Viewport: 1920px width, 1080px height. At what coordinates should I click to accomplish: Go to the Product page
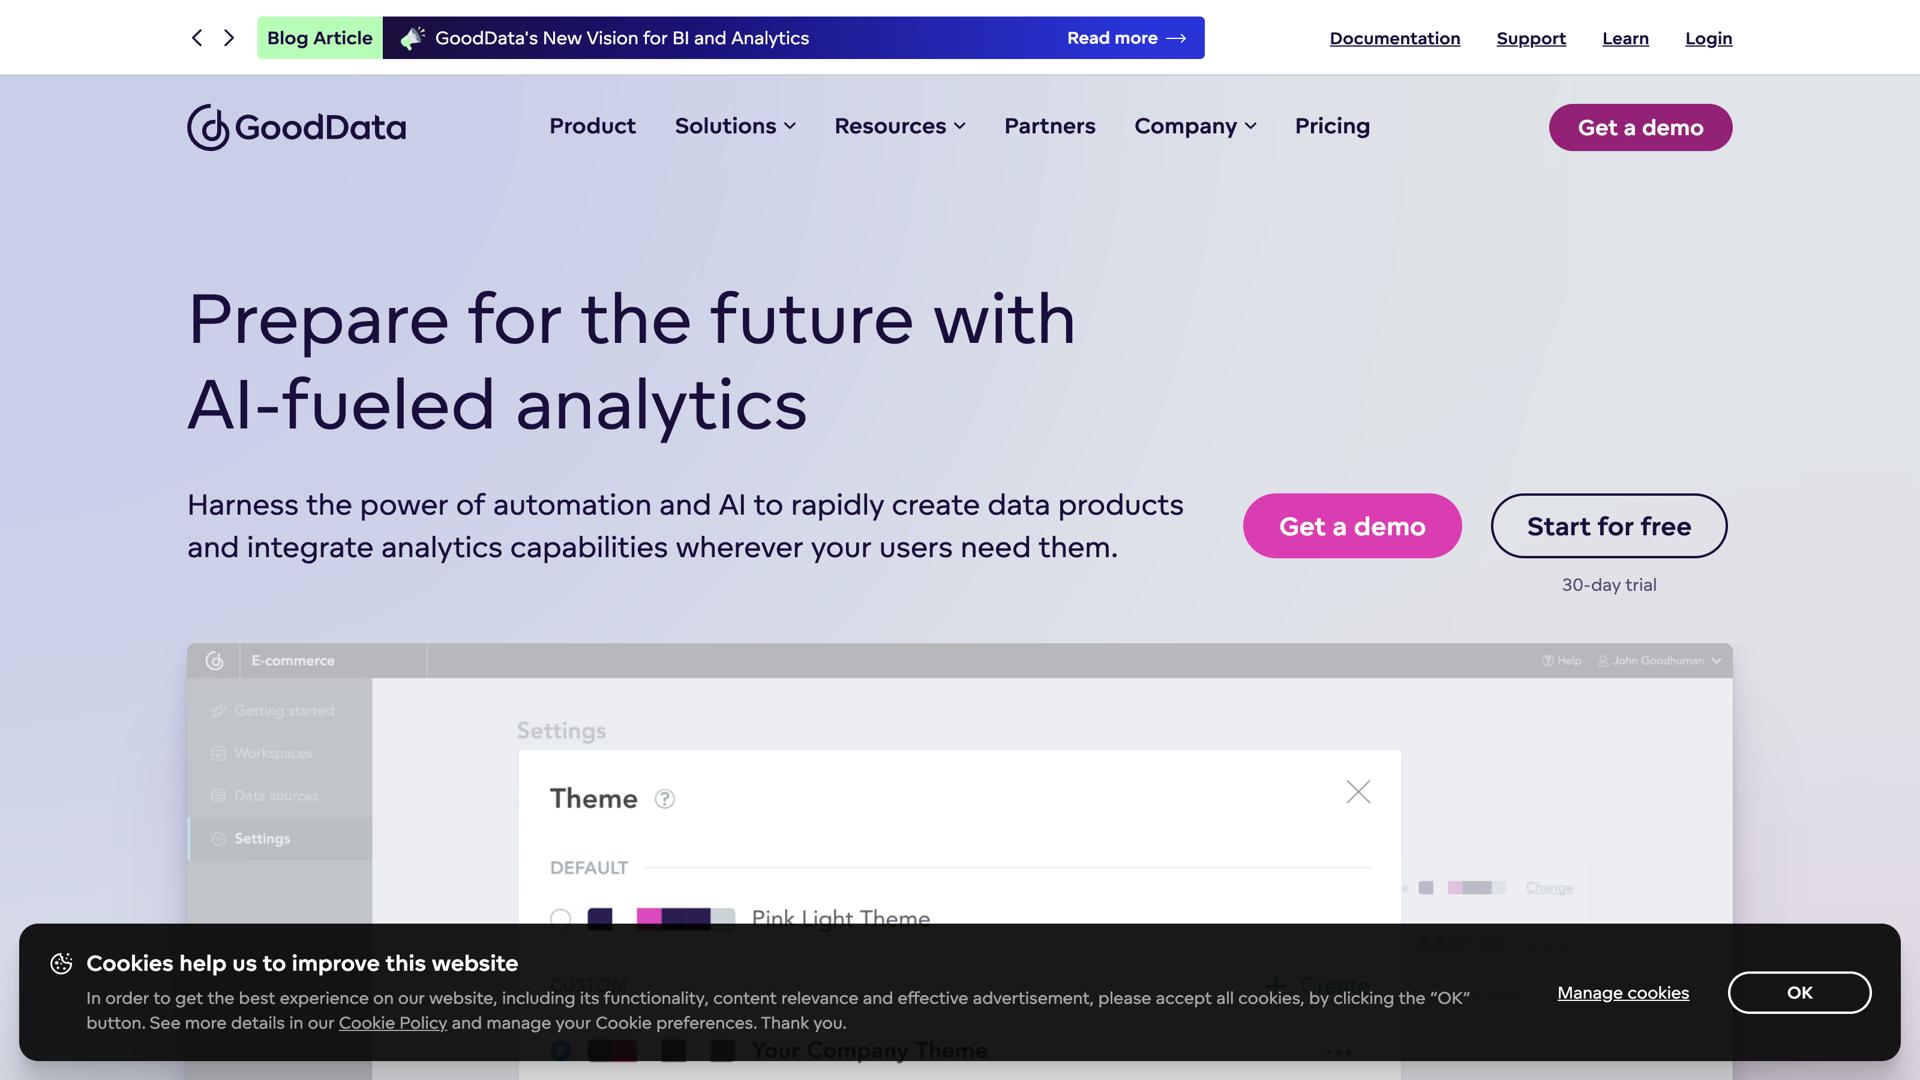pyautogui.click(x=592, y=126)
